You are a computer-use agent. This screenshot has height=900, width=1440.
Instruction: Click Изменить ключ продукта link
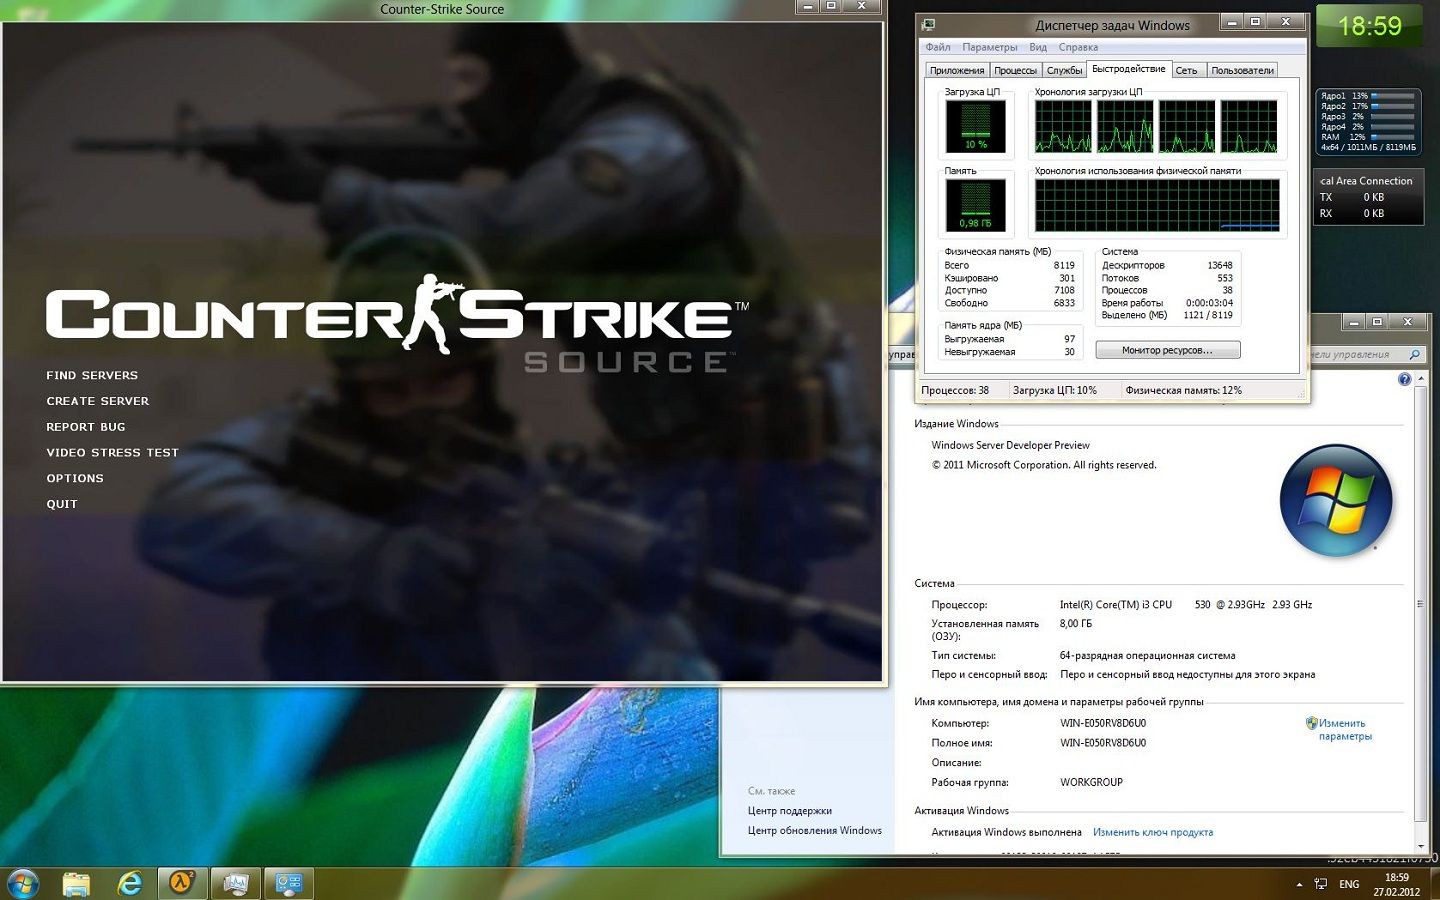tap(1153, 832)
